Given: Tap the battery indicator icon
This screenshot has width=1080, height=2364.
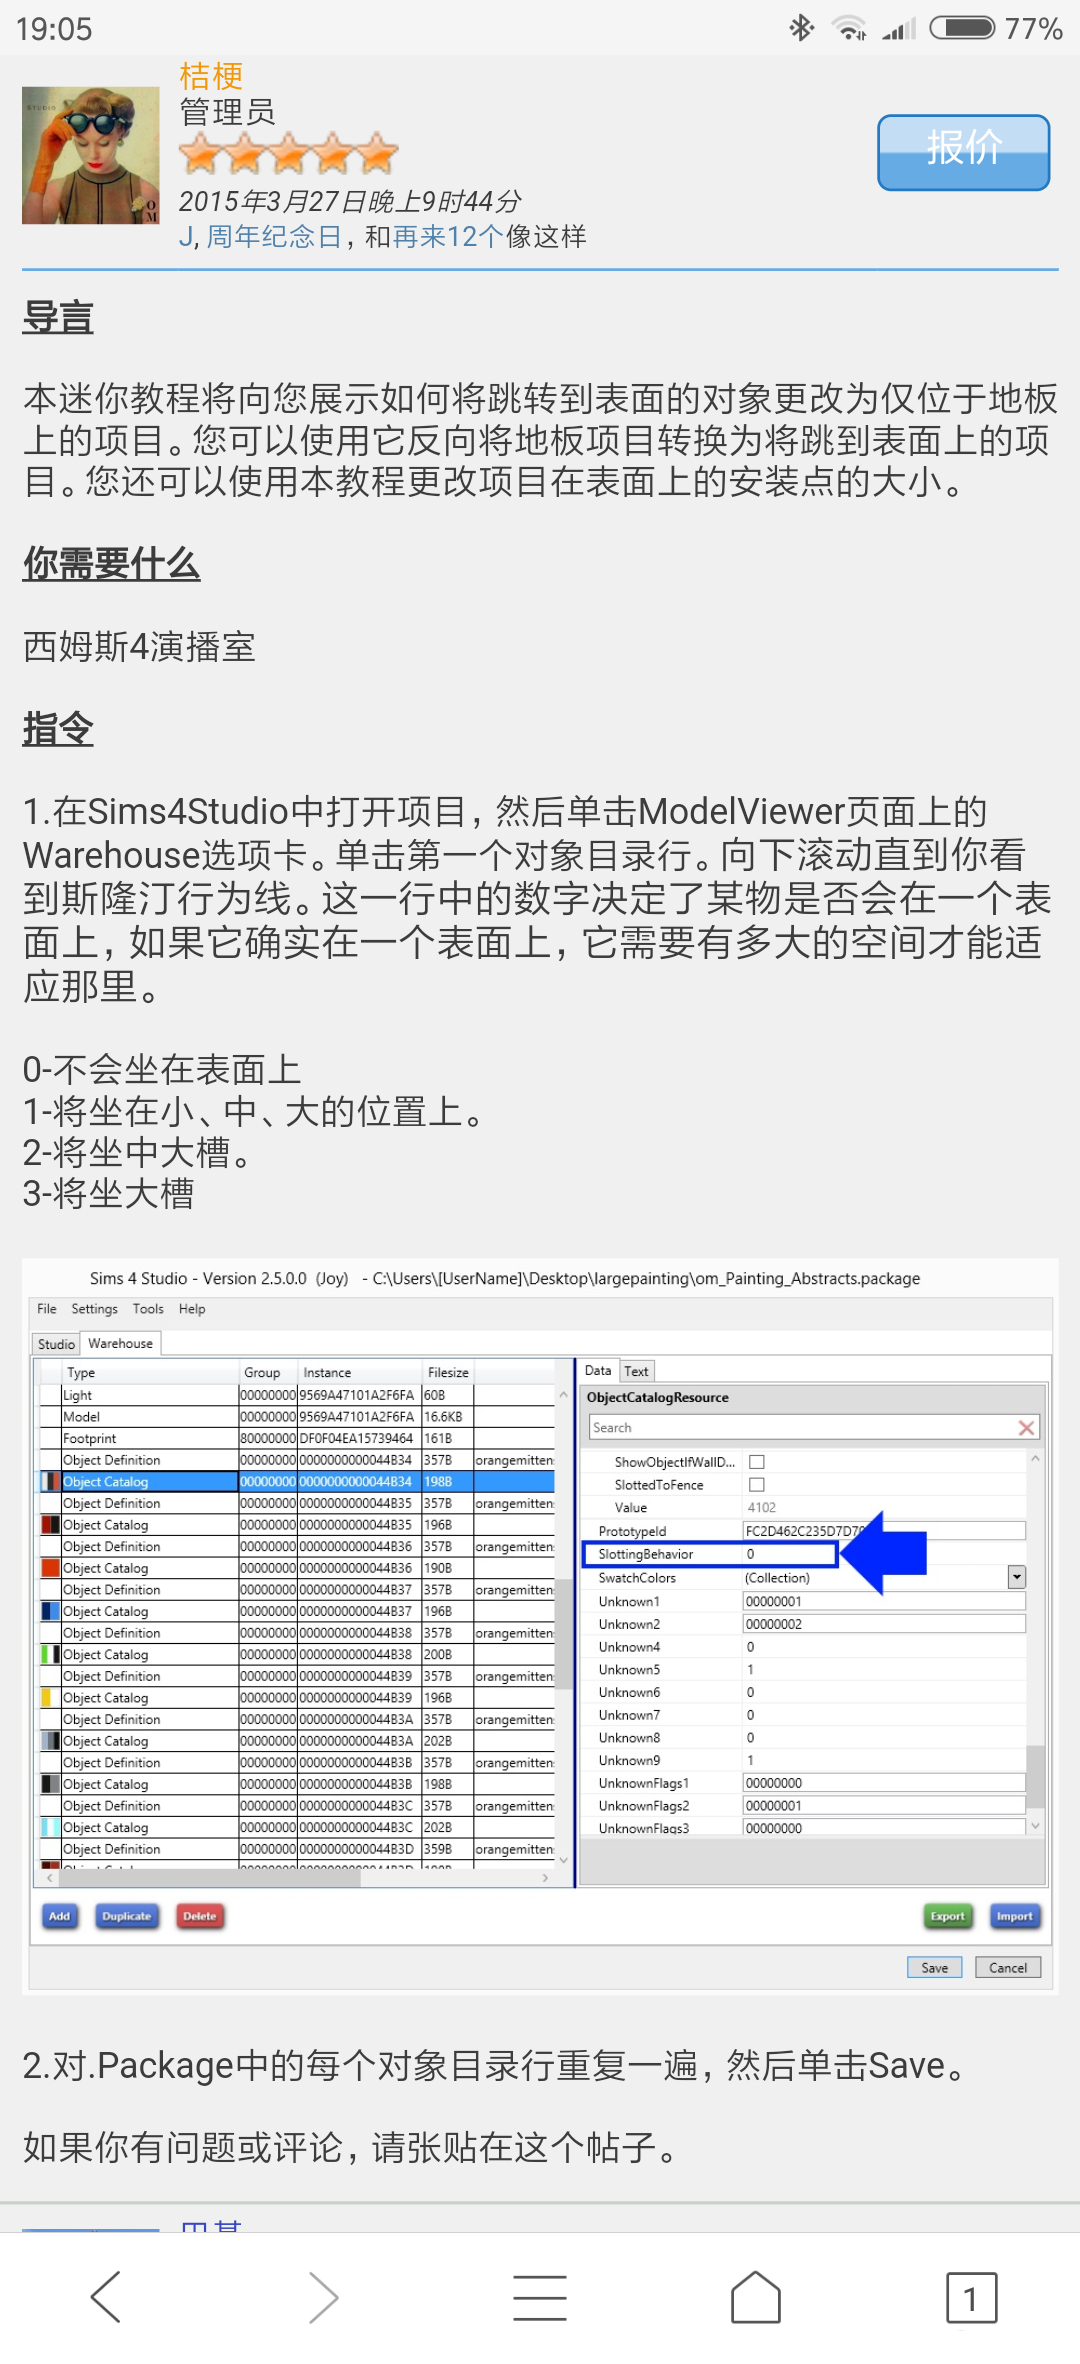Looking at the screenshot, I should coord(962,28).
